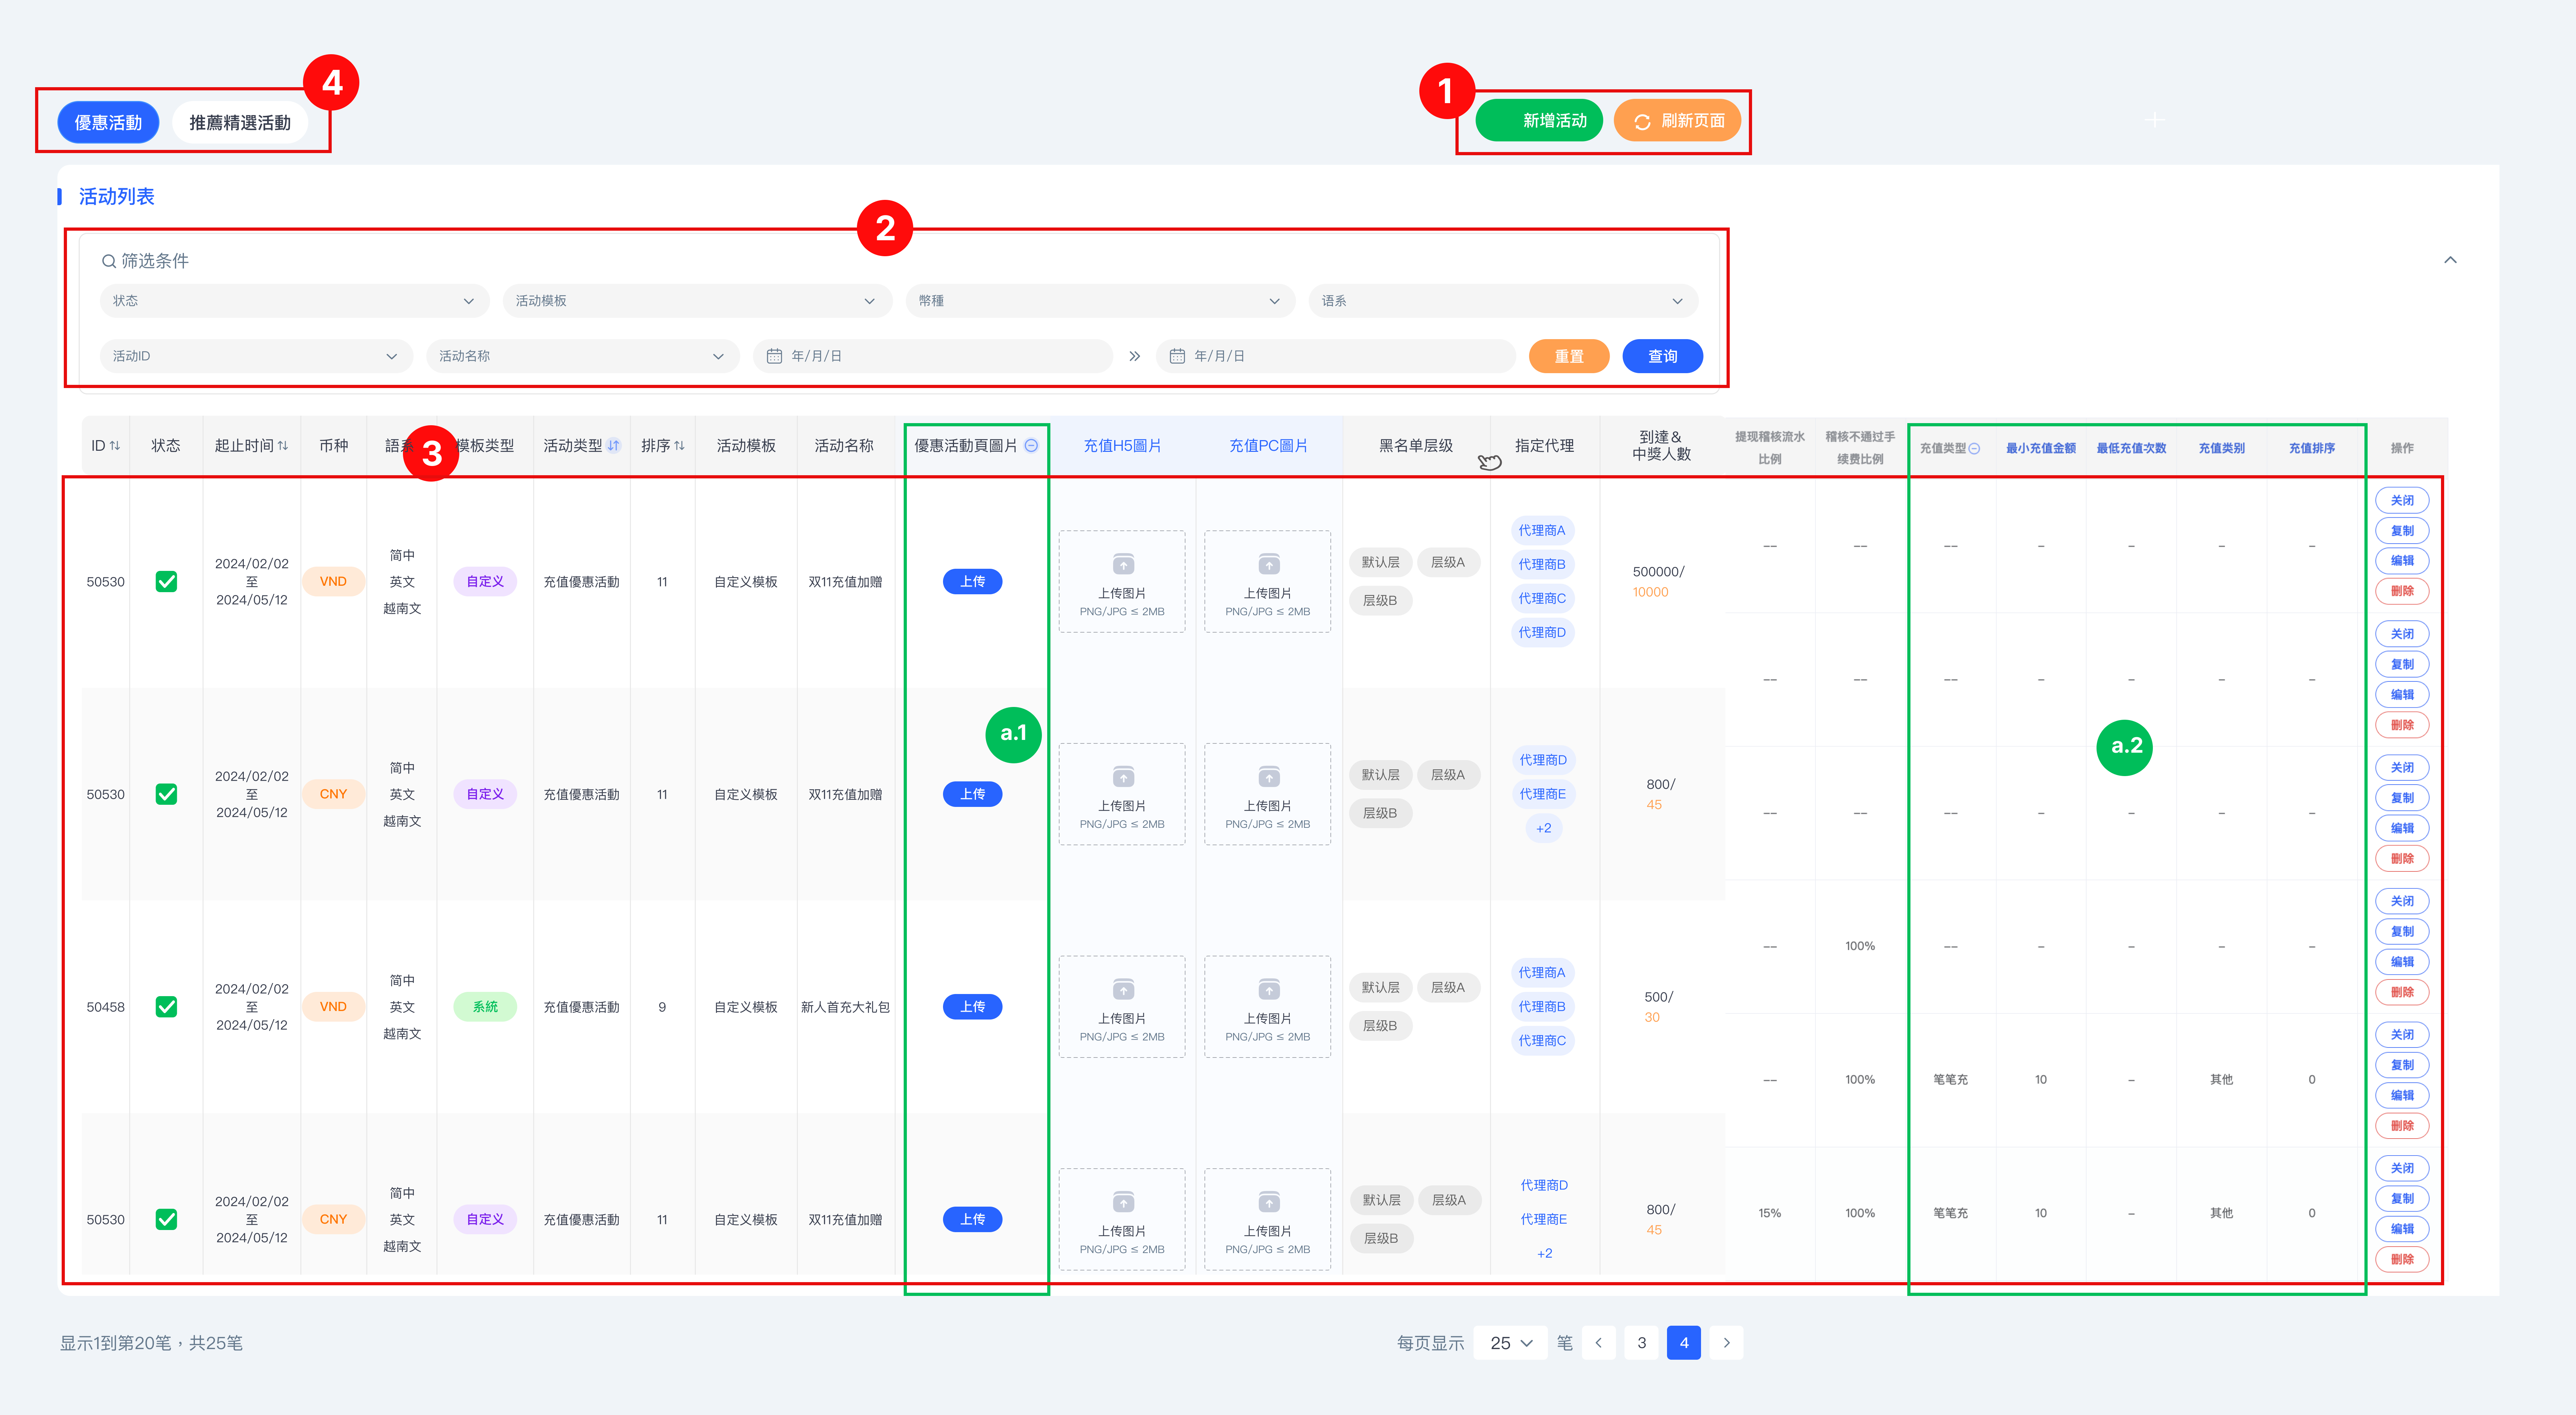
Task: Click 上传 button in the 50458 row
Action: [972, 1007]
